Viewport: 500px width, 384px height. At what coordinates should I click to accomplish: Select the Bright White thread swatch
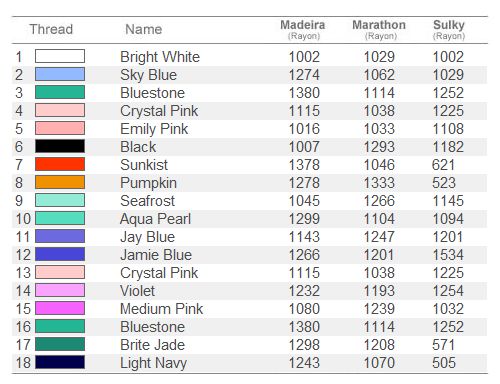click(x=60, y=56)
